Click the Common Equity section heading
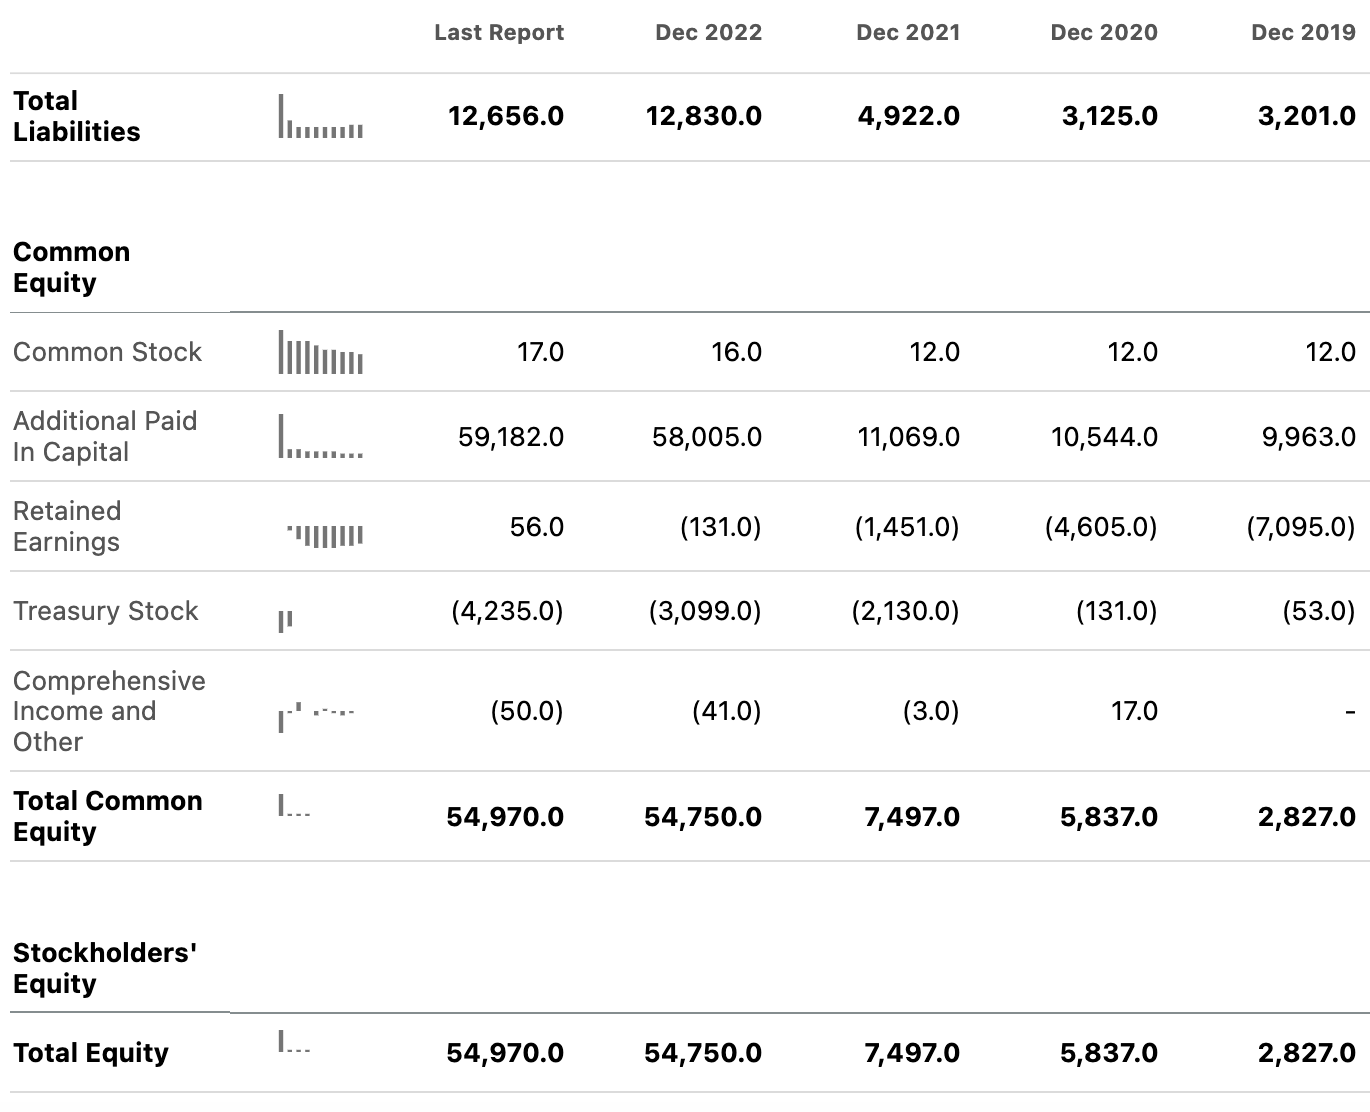This screenshot has height=1112, width=1370. (72, 267)
